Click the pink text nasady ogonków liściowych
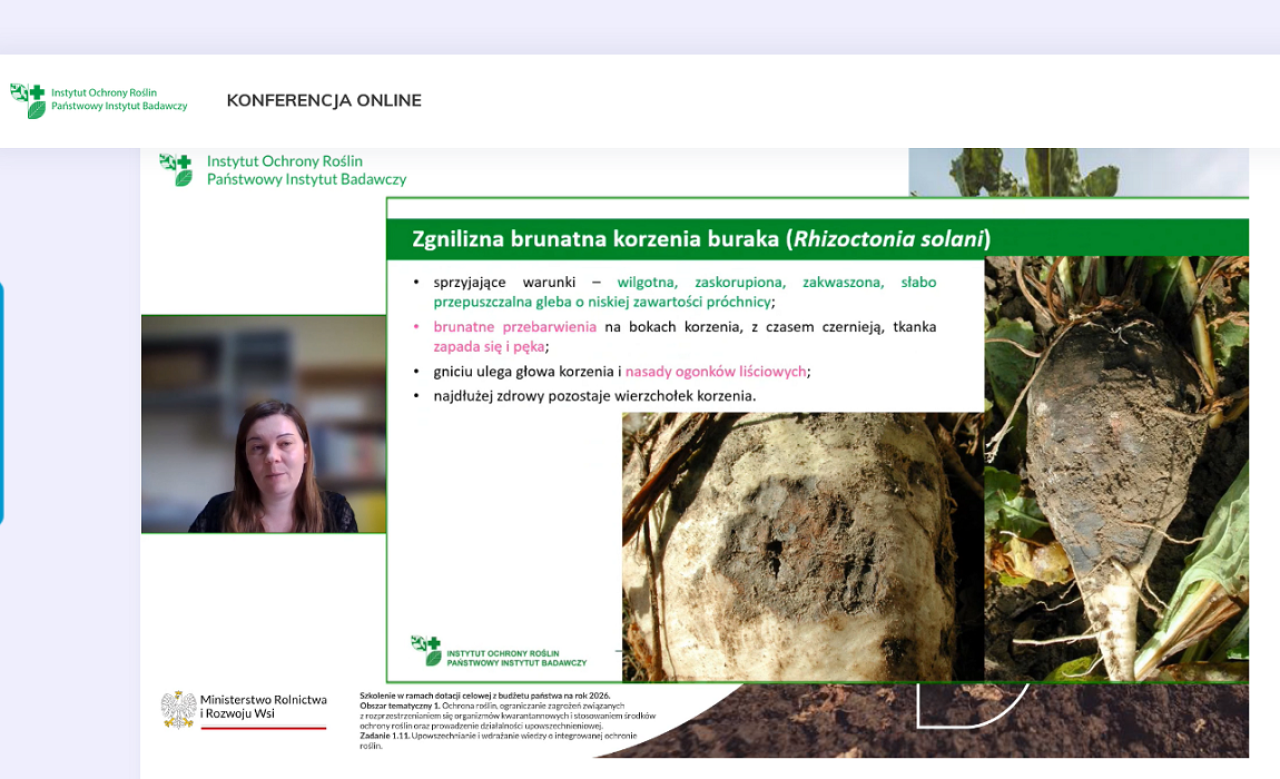 point(716,371)
